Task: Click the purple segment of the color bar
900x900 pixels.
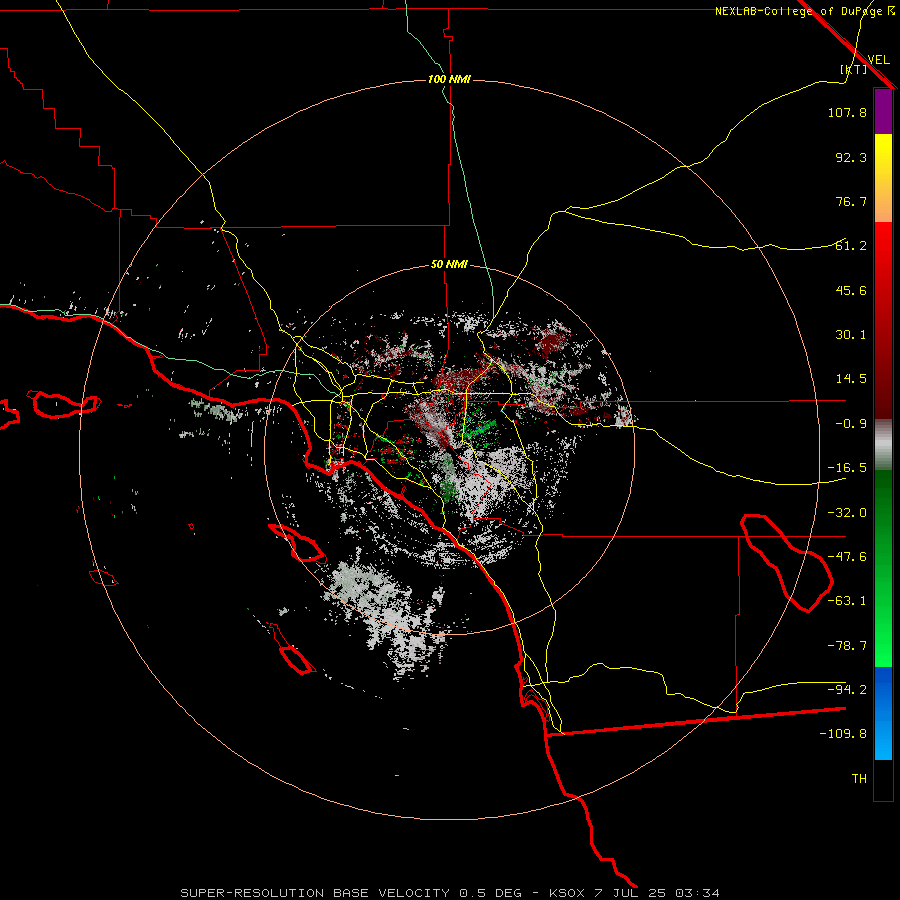Action: (x=883, y=112)
